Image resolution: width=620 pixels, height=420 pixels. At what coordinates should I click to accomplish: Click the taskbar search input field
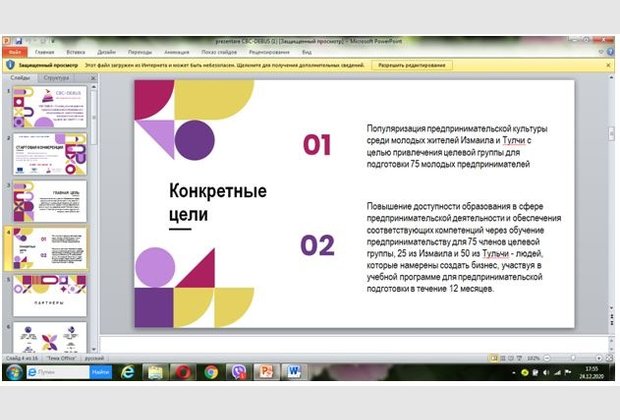point(58,372)
